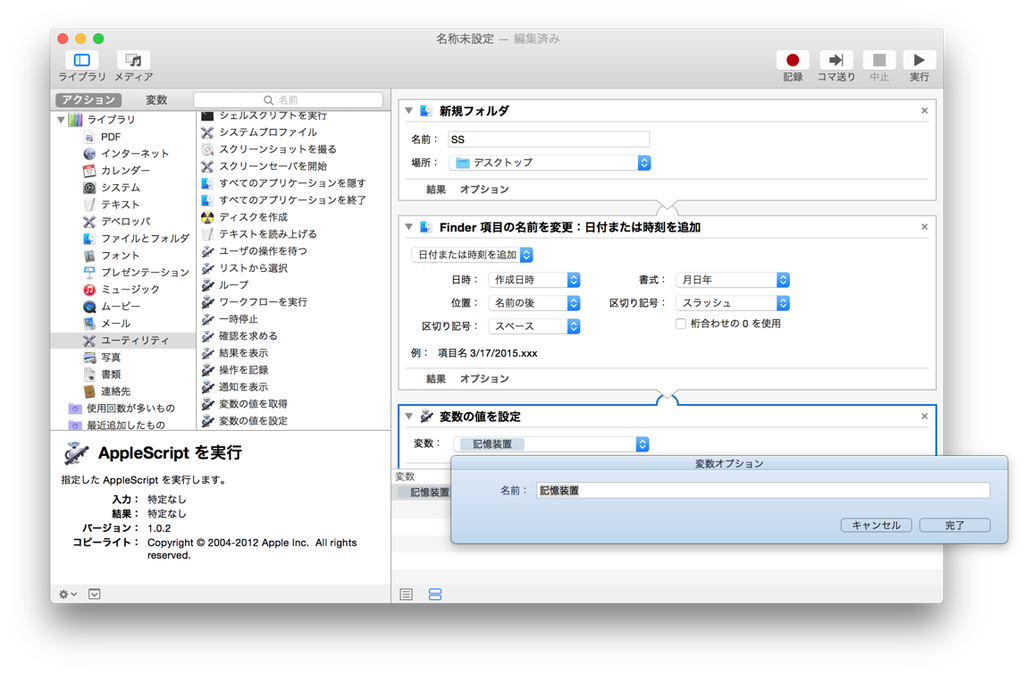Click the 変数オプション 名前 text field

[x=763, y=490]
